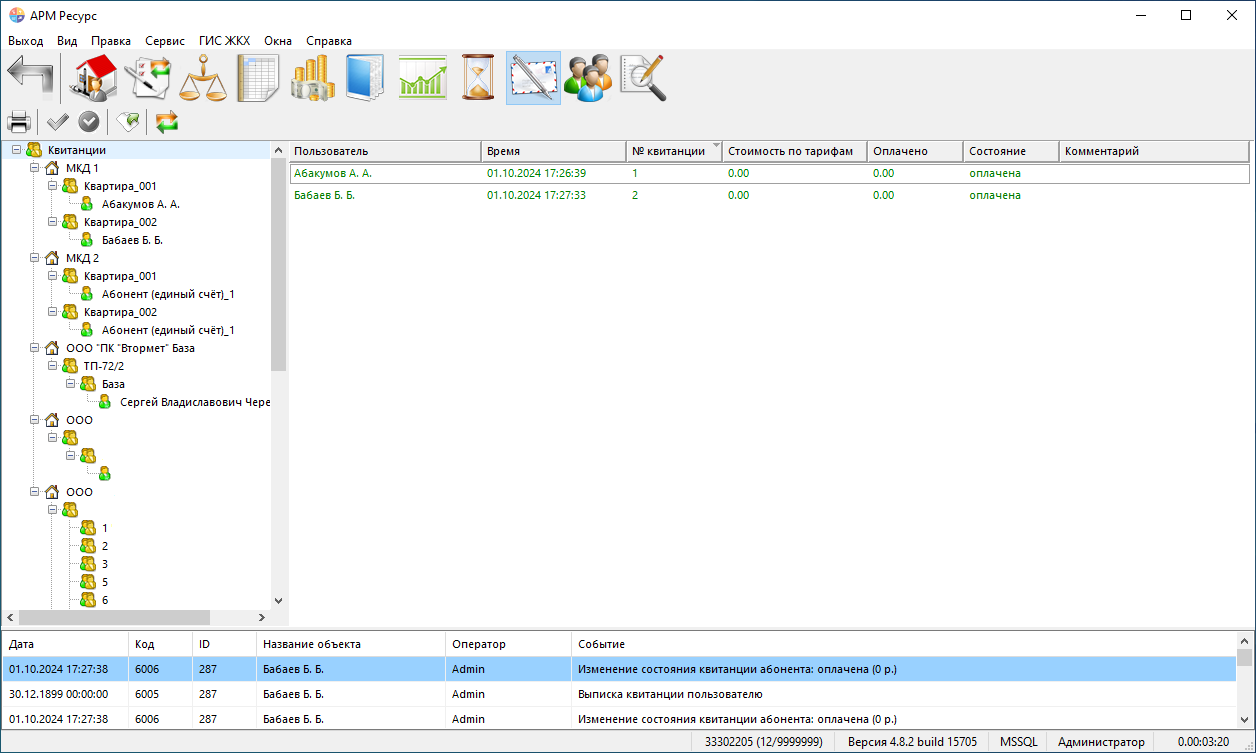The height and width of the screenshot is (753, 1256).
Task: Open the Справка menu
Action: tap(329, 41)
